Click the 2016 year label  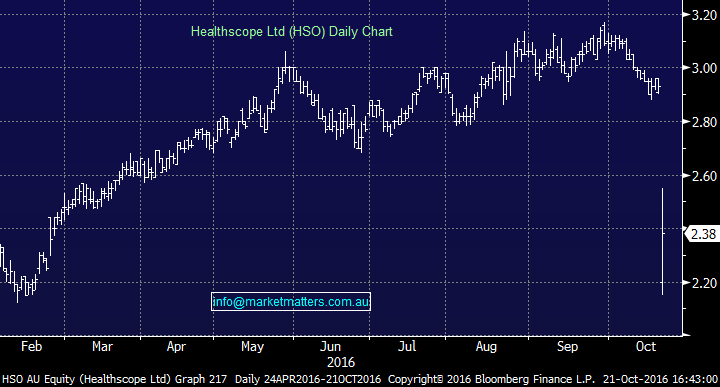341,362
